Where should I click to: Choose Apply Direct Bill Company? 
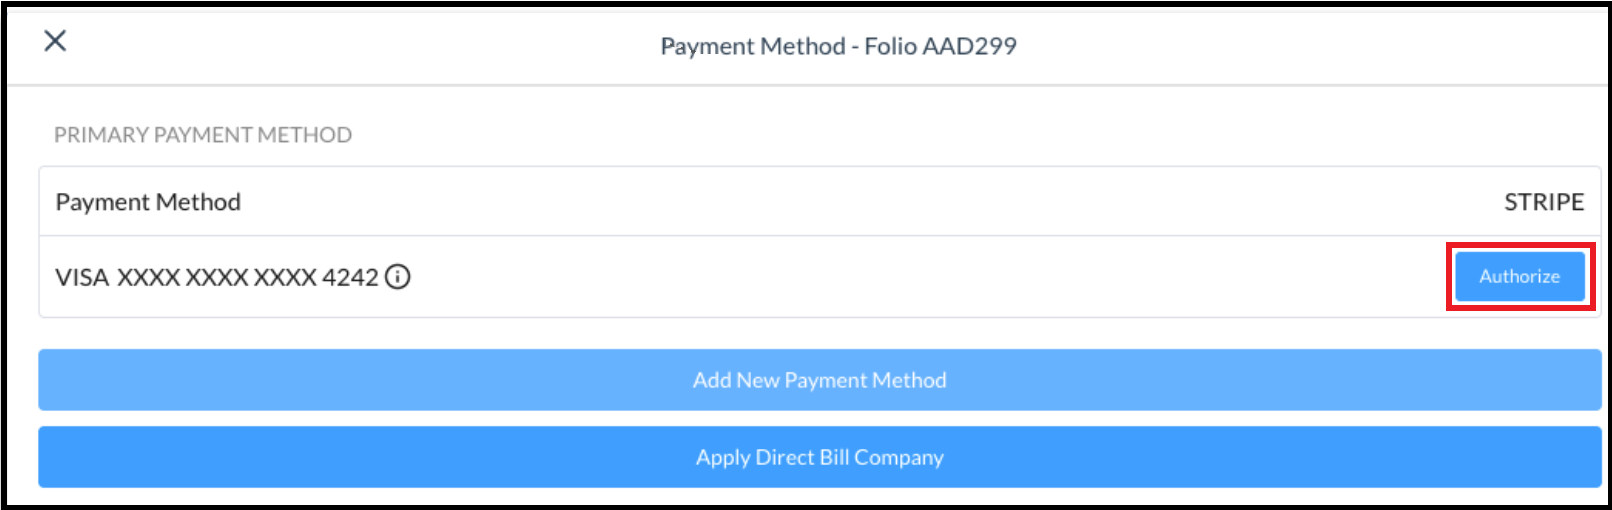click(x=819, y=457)
